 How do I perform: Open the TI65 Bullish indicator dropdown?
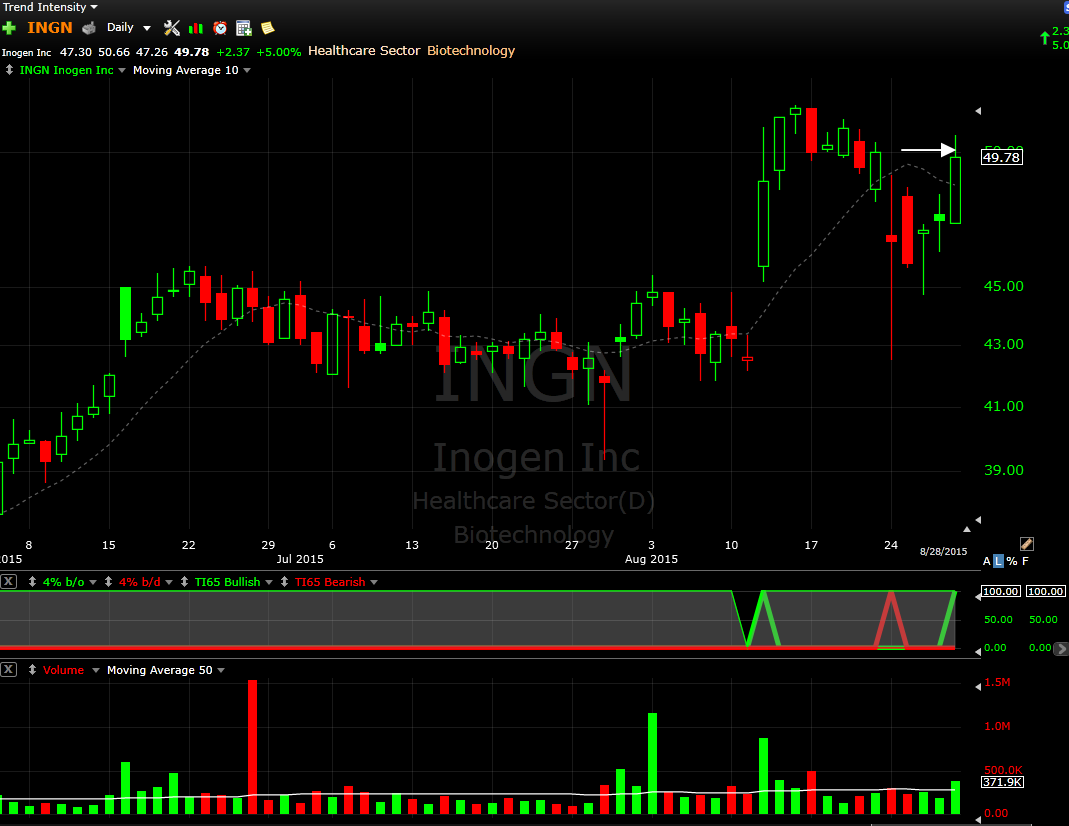pyautogui.click(x=269, y=582)
